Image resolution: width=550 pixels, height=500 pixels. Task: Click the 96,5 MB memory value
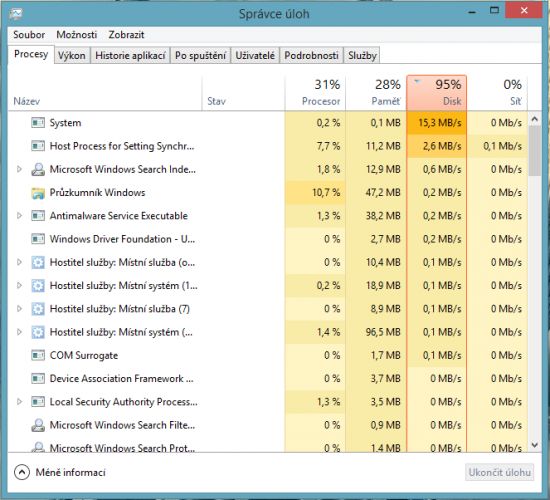(383, 332)
